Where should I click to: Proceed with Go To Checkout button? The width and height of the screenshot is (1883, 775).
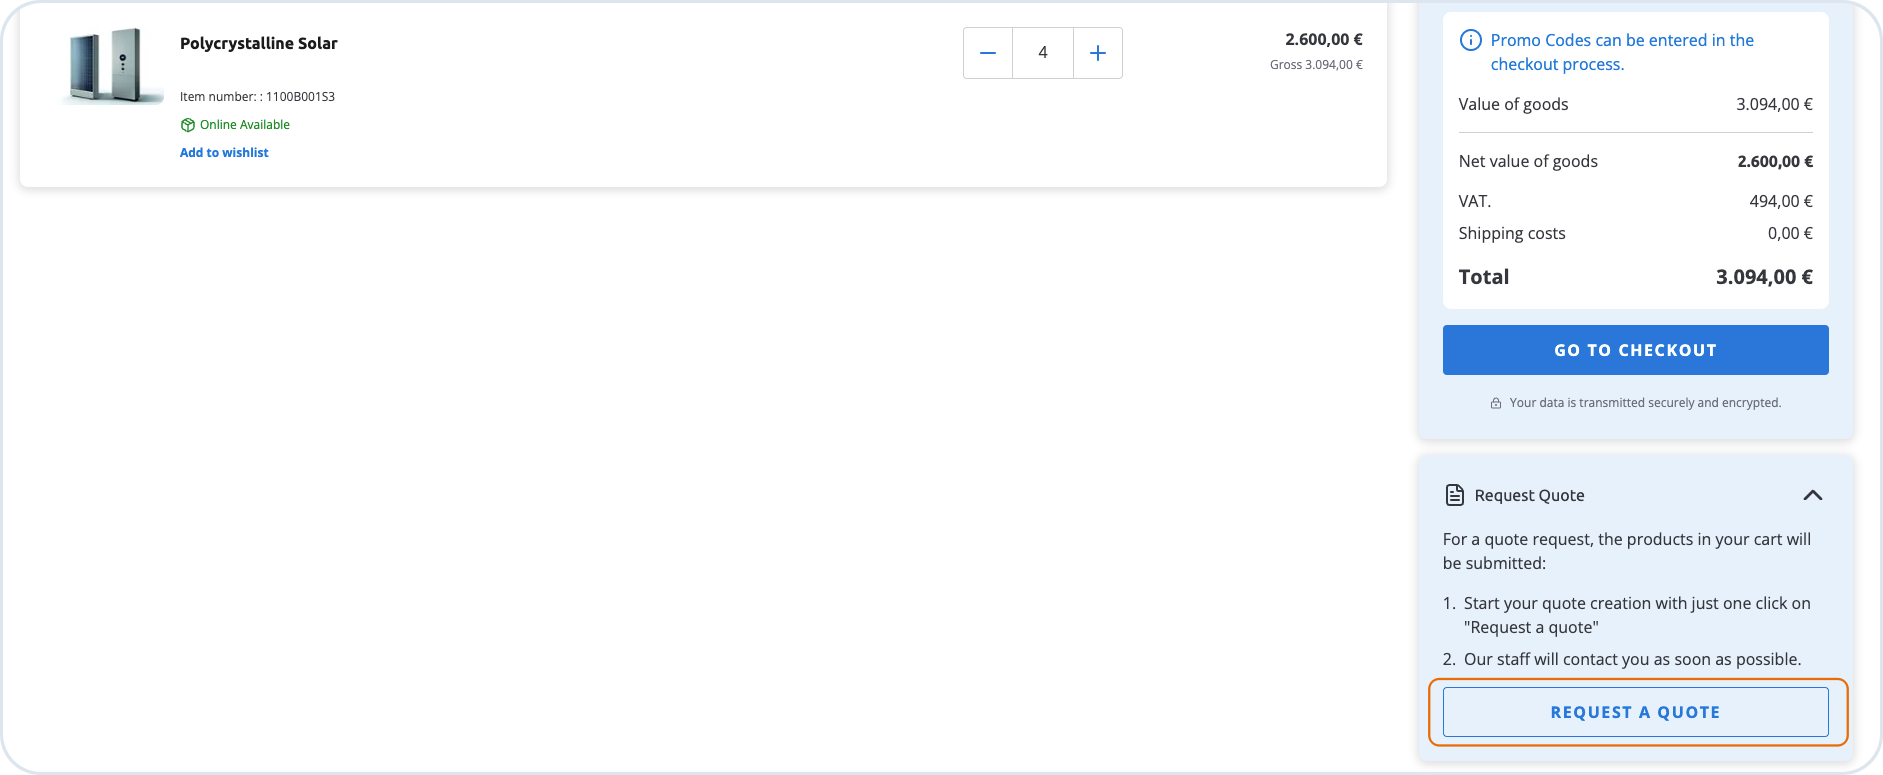coord(1635,350)
